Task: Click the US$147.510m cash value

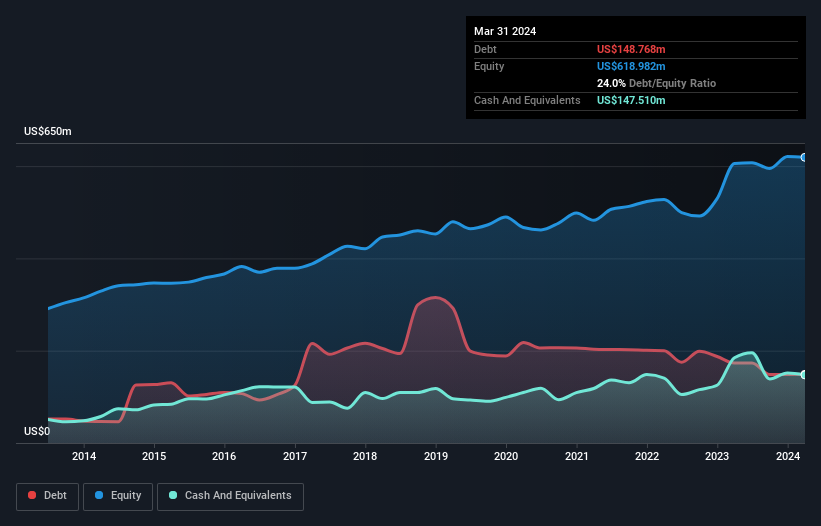Action: 631,100
